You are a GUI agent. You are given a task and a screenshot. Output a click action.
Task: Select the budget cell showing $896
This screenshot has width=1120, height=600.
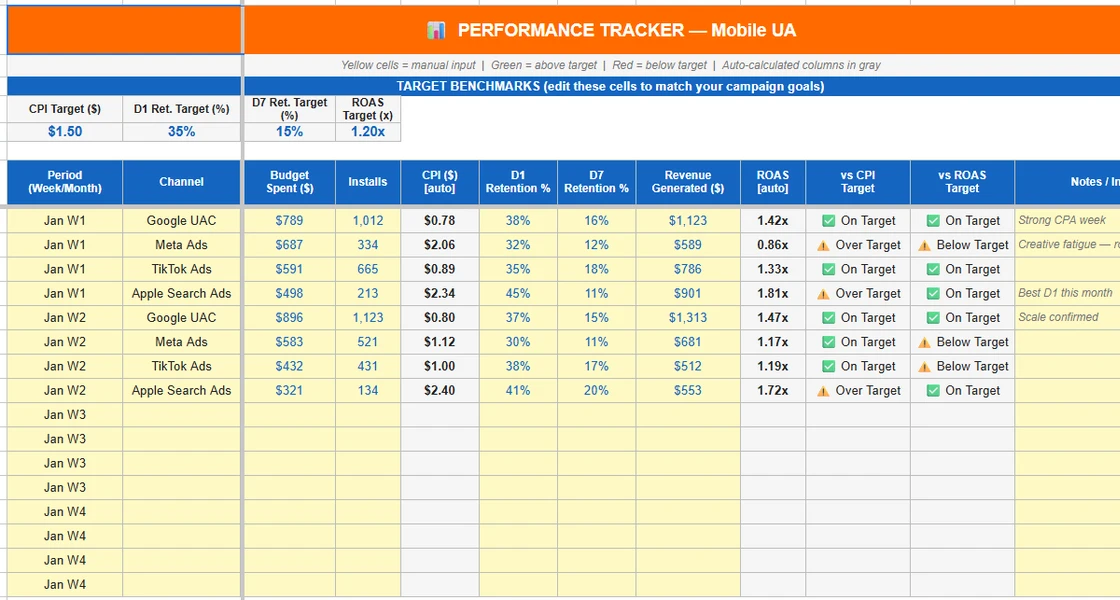coord(289,318)
